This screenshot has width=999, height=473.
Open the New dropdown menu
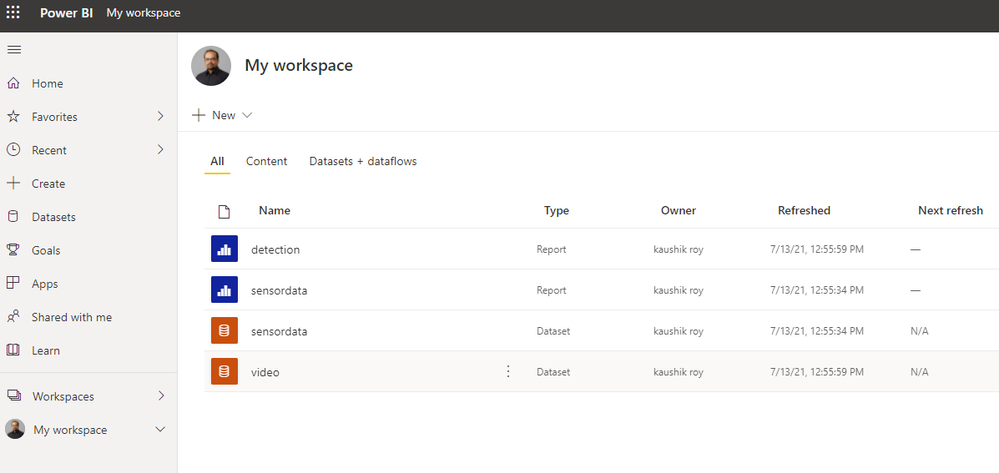point(222,116)
